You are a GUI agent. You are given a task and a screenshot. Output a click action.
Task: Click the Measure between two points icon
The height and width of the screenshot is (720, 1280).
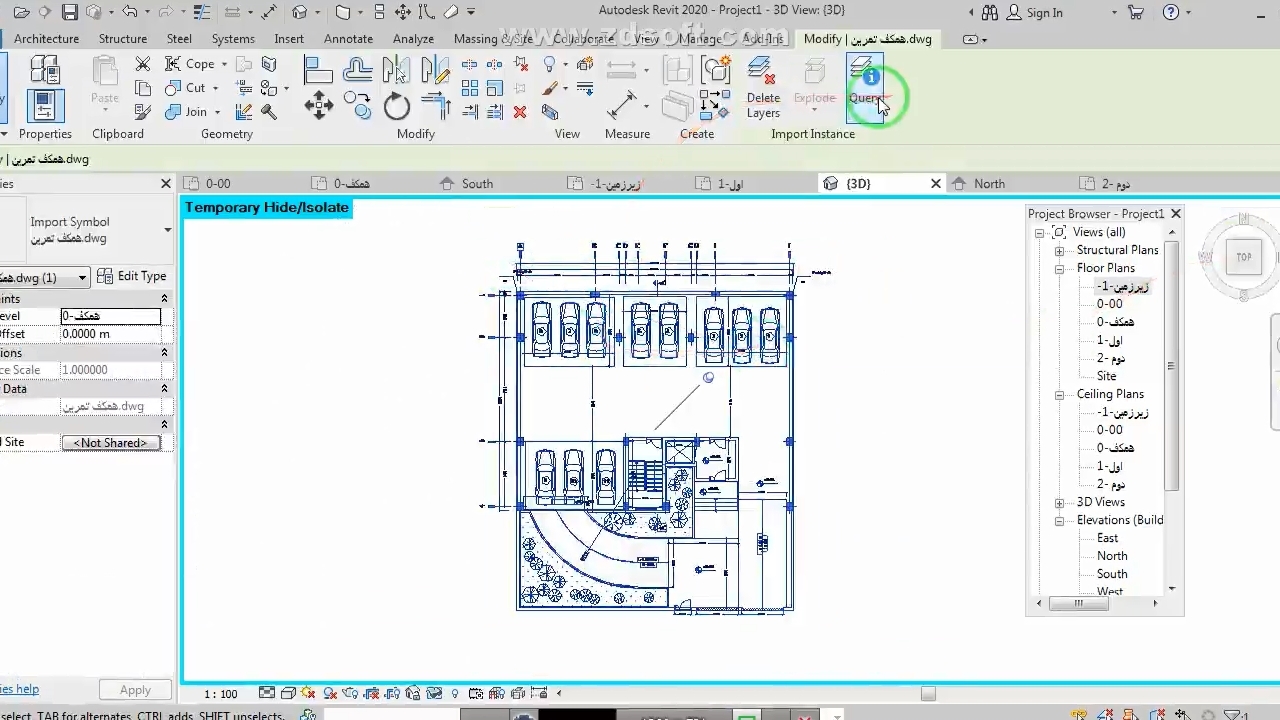[622, 105]
